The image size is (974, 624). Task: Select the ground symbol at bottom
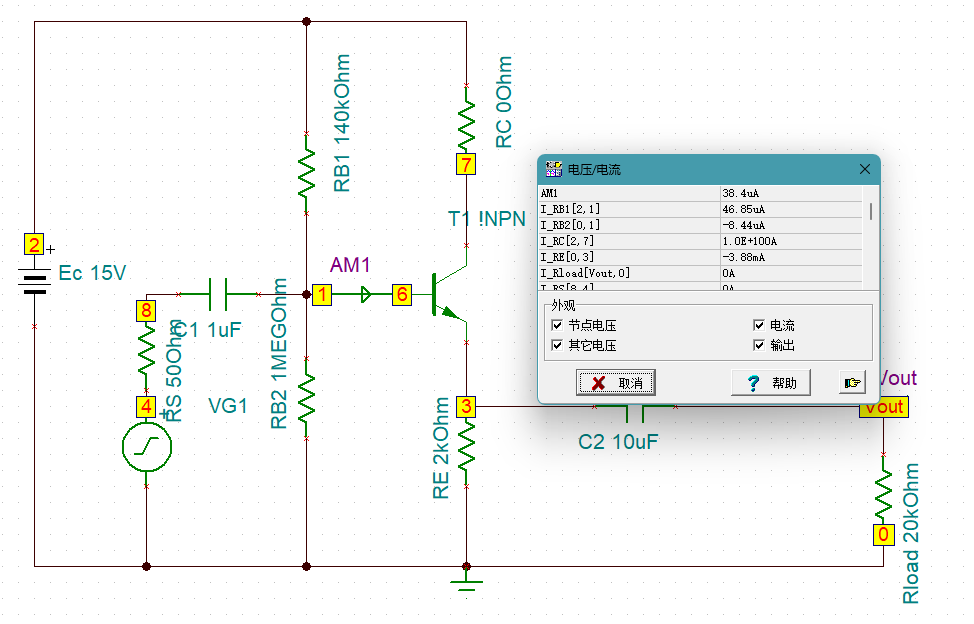point(466,582)
